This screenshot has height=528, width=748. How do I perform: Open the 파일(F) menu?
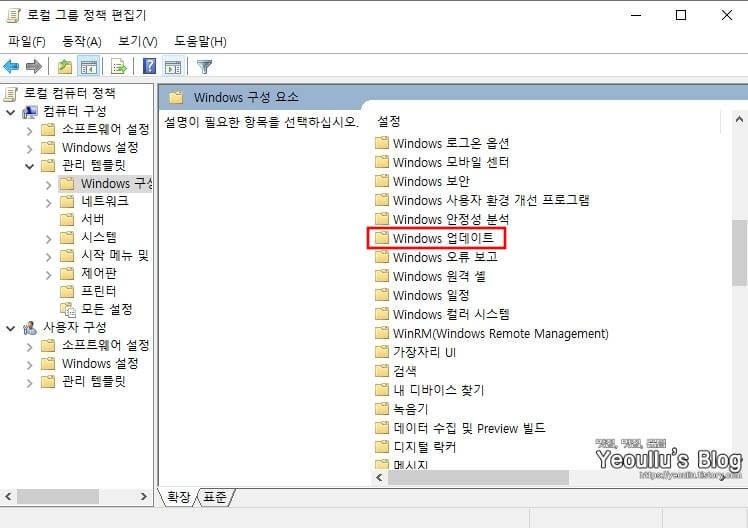point(27,41)
